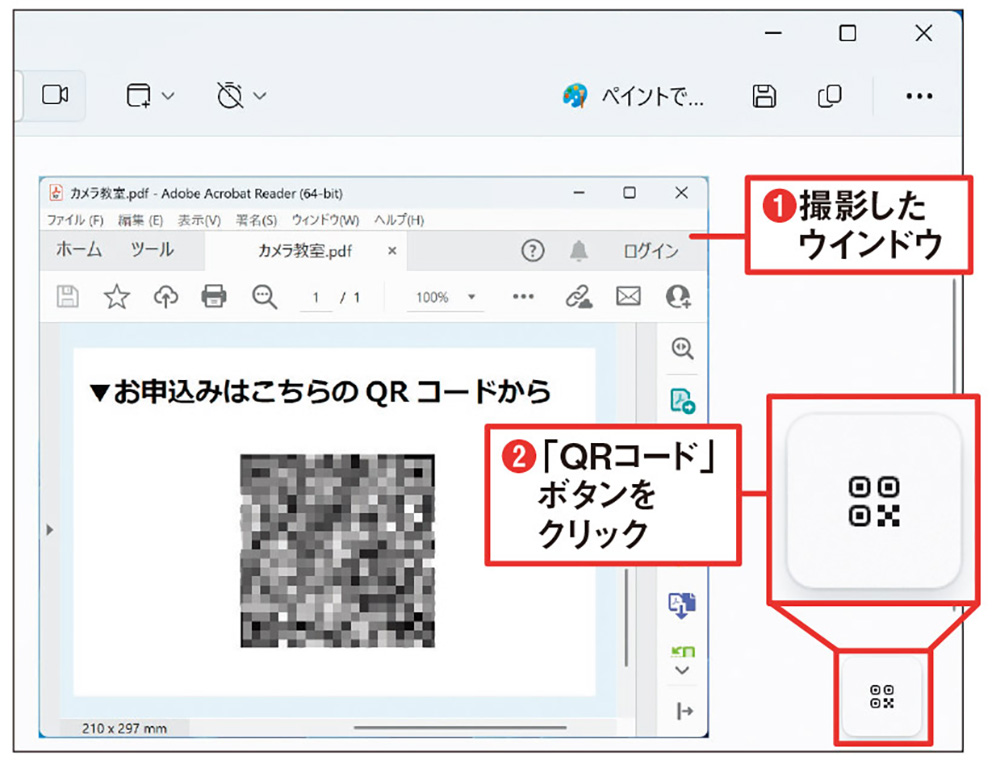1000x760 pixels.
Task: Collapse the right tools pane arrow
Action: click(x=684, y=710)
